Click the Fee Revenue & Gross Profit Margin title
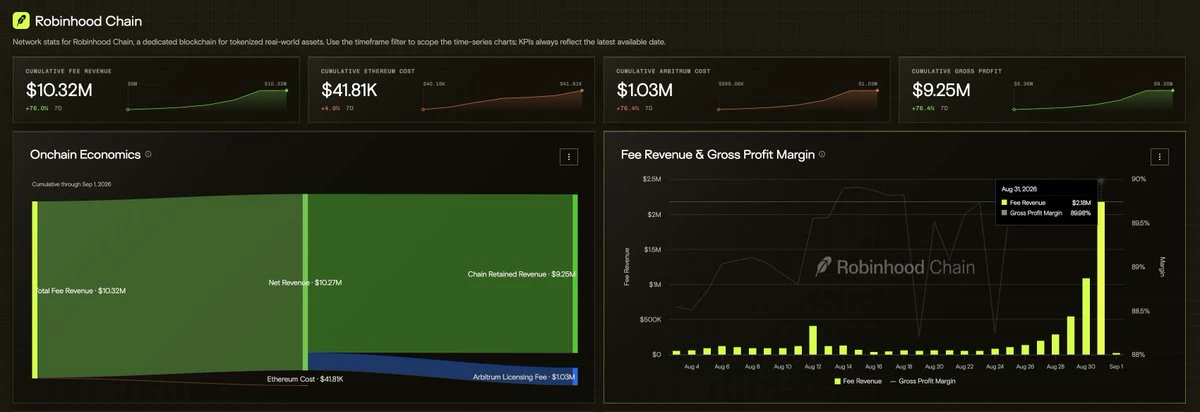This screenshot has width=1200, height=412. point(717,155)
